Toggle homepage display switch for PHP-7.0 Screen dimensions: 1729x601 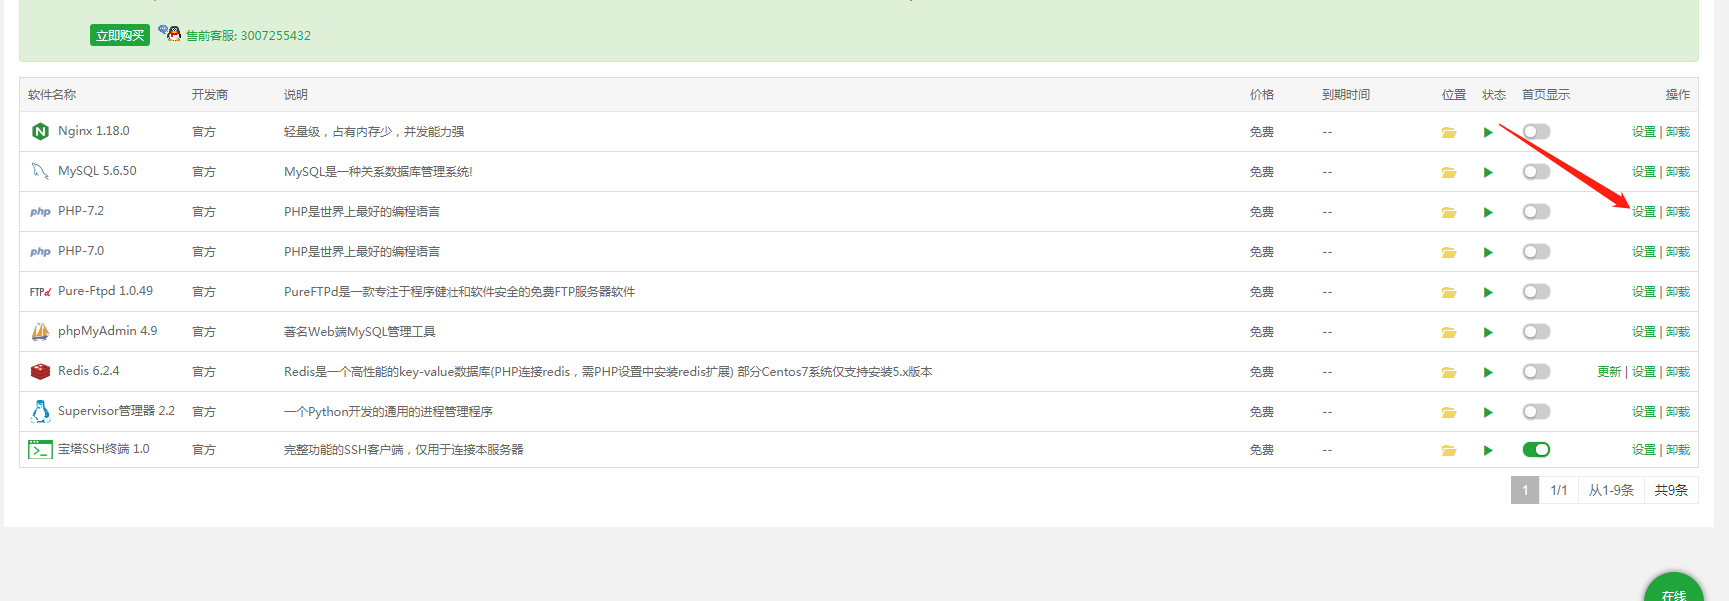(1536, 252)
